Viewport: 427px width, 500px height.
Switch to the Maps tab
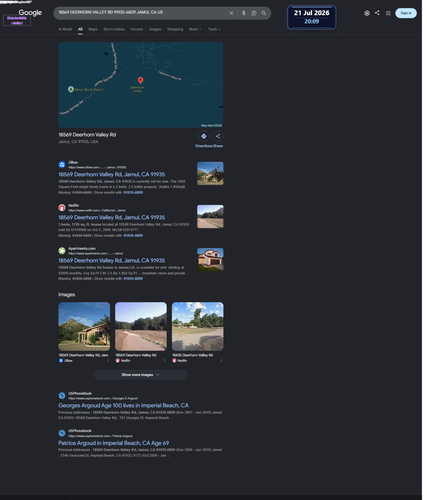[x=93, y=29]
